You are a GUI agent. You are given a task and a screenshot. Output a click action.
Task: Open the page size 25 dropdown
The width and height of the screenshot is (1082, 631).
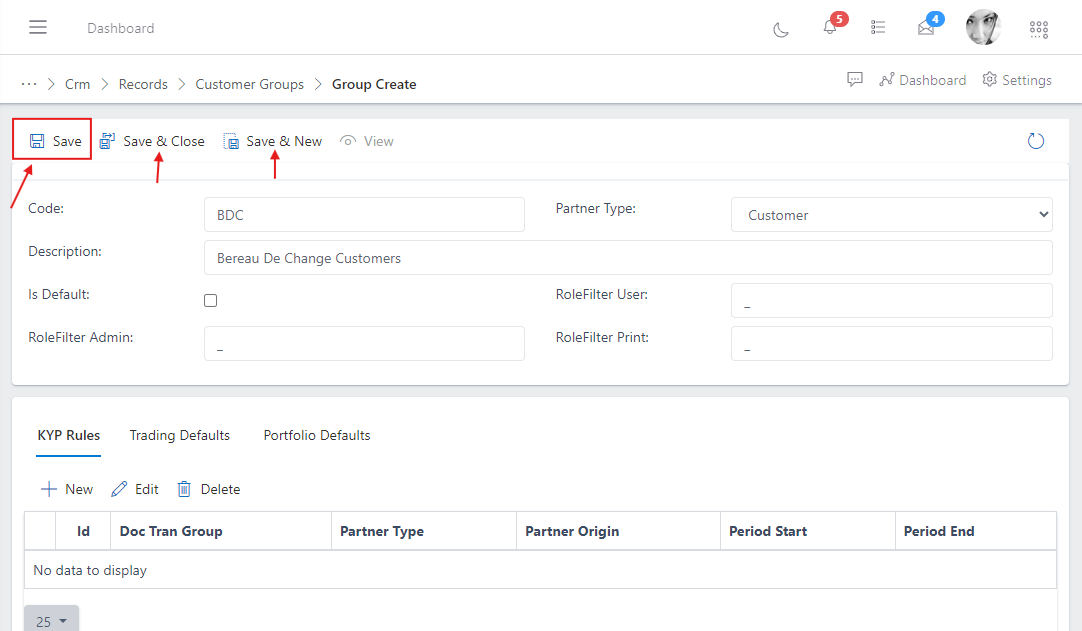coord(50,620)
